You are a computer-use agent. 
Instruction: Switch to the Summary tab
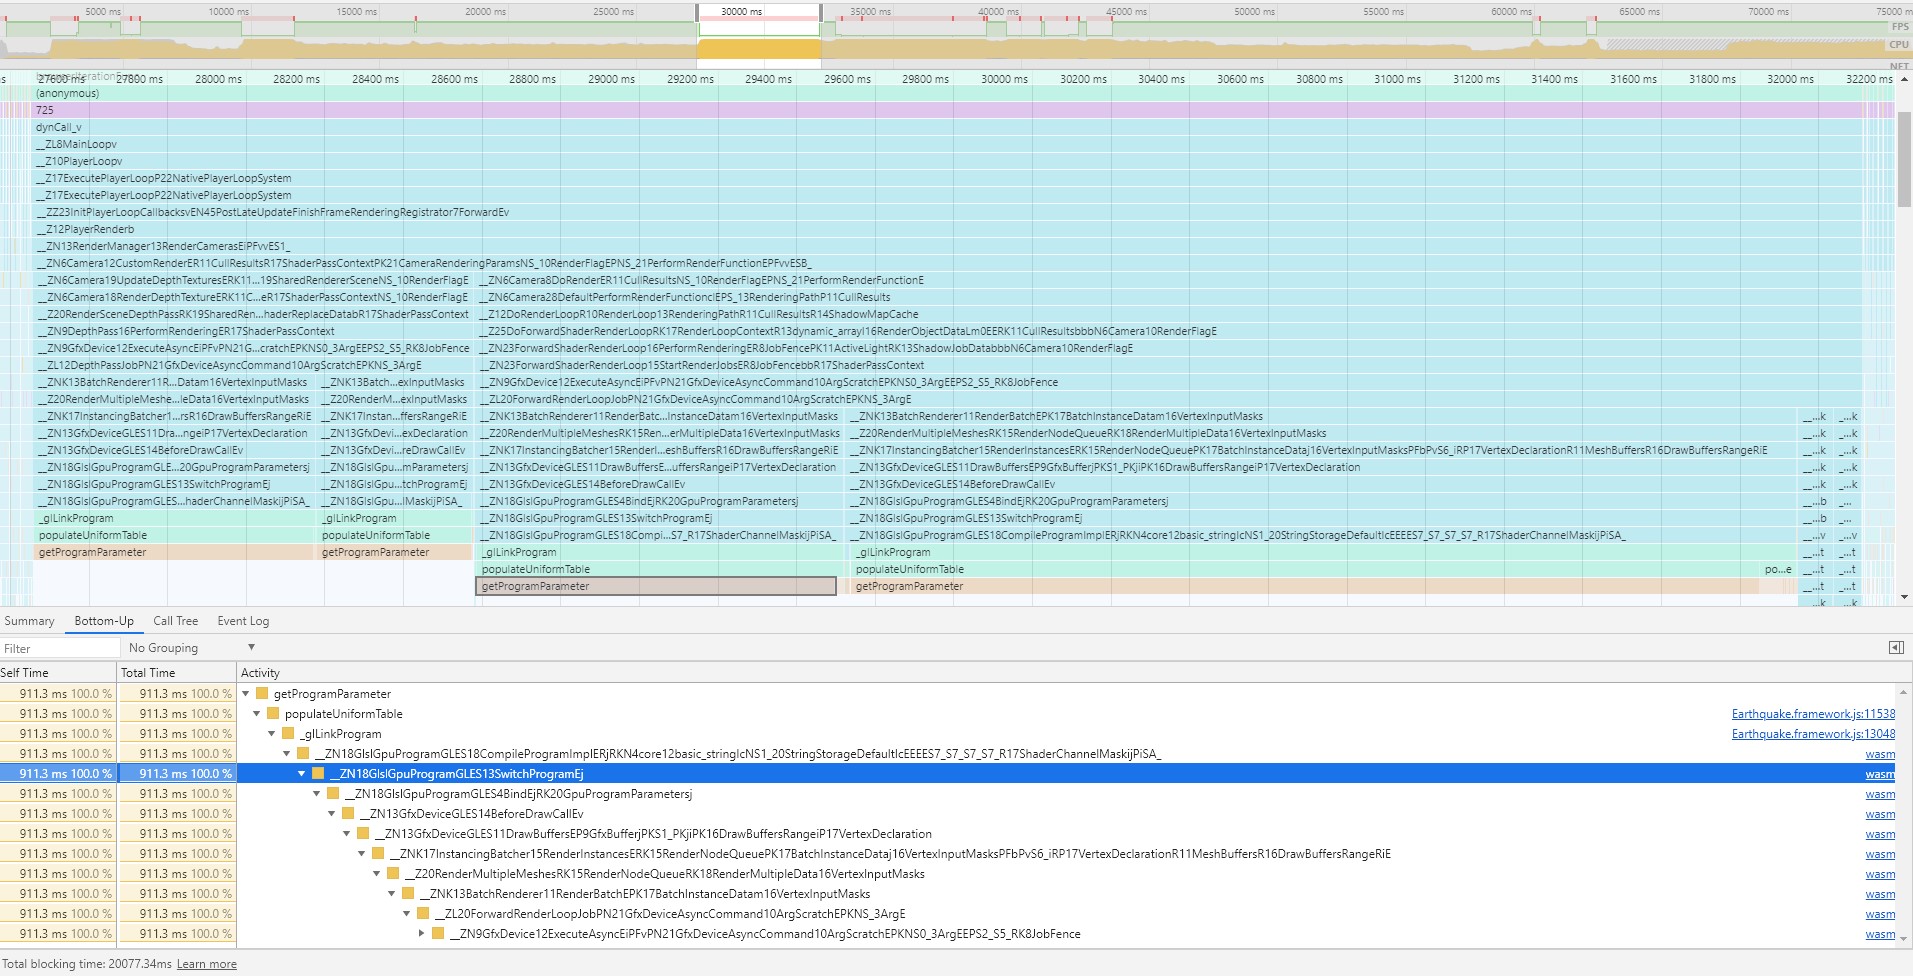[29, 621]
